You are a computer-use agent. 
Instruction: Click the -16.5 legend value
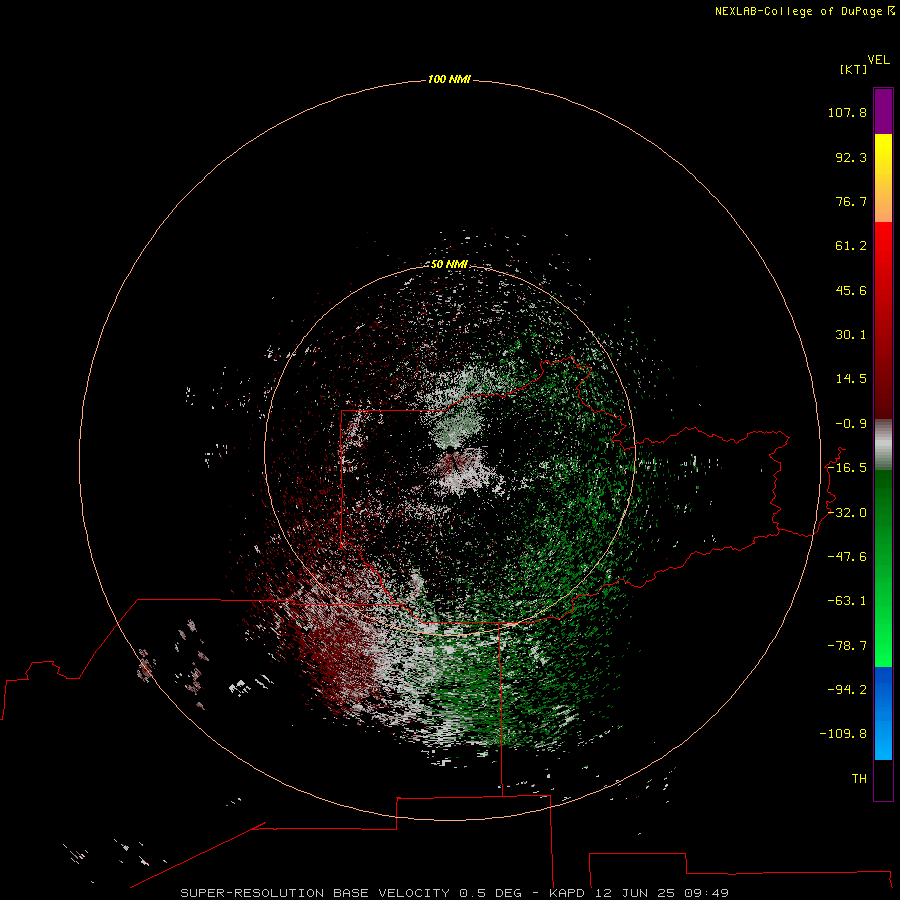tap(847, 468)
